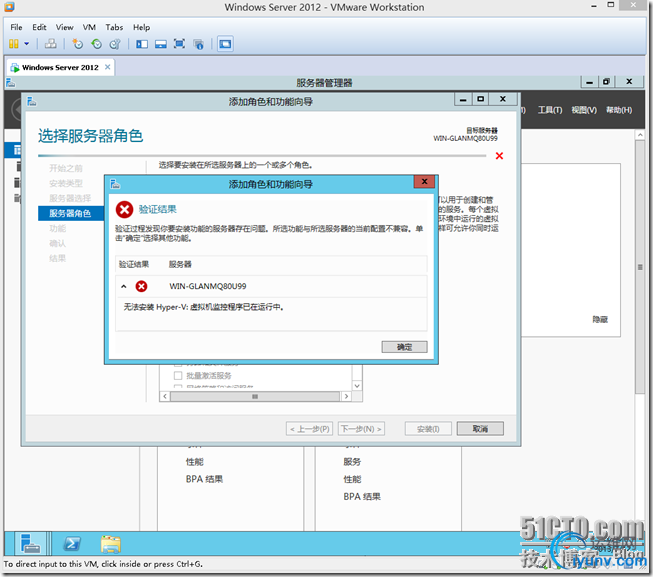Maximize the 添加角色和功能向导 wizard window
653x577 pixels.
481,99
